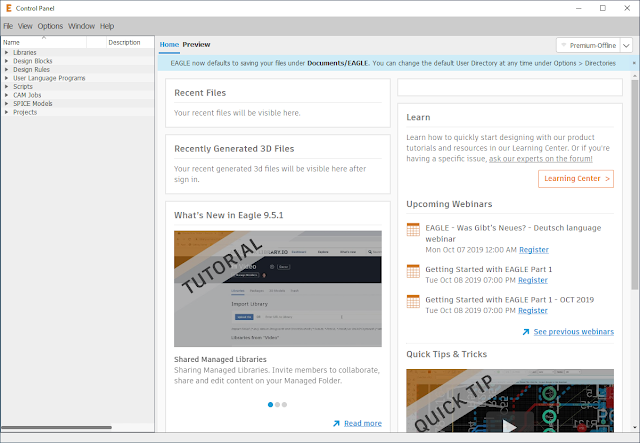640x443 pixels.
Task: Minimize the Control Panel window
Action: 579,8
